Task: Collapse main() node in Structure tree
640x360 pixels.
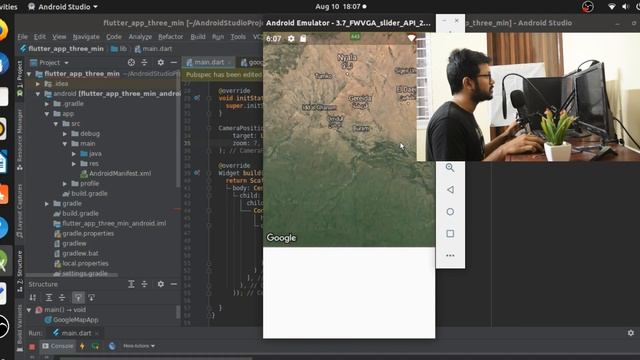Action: point(29,310)
